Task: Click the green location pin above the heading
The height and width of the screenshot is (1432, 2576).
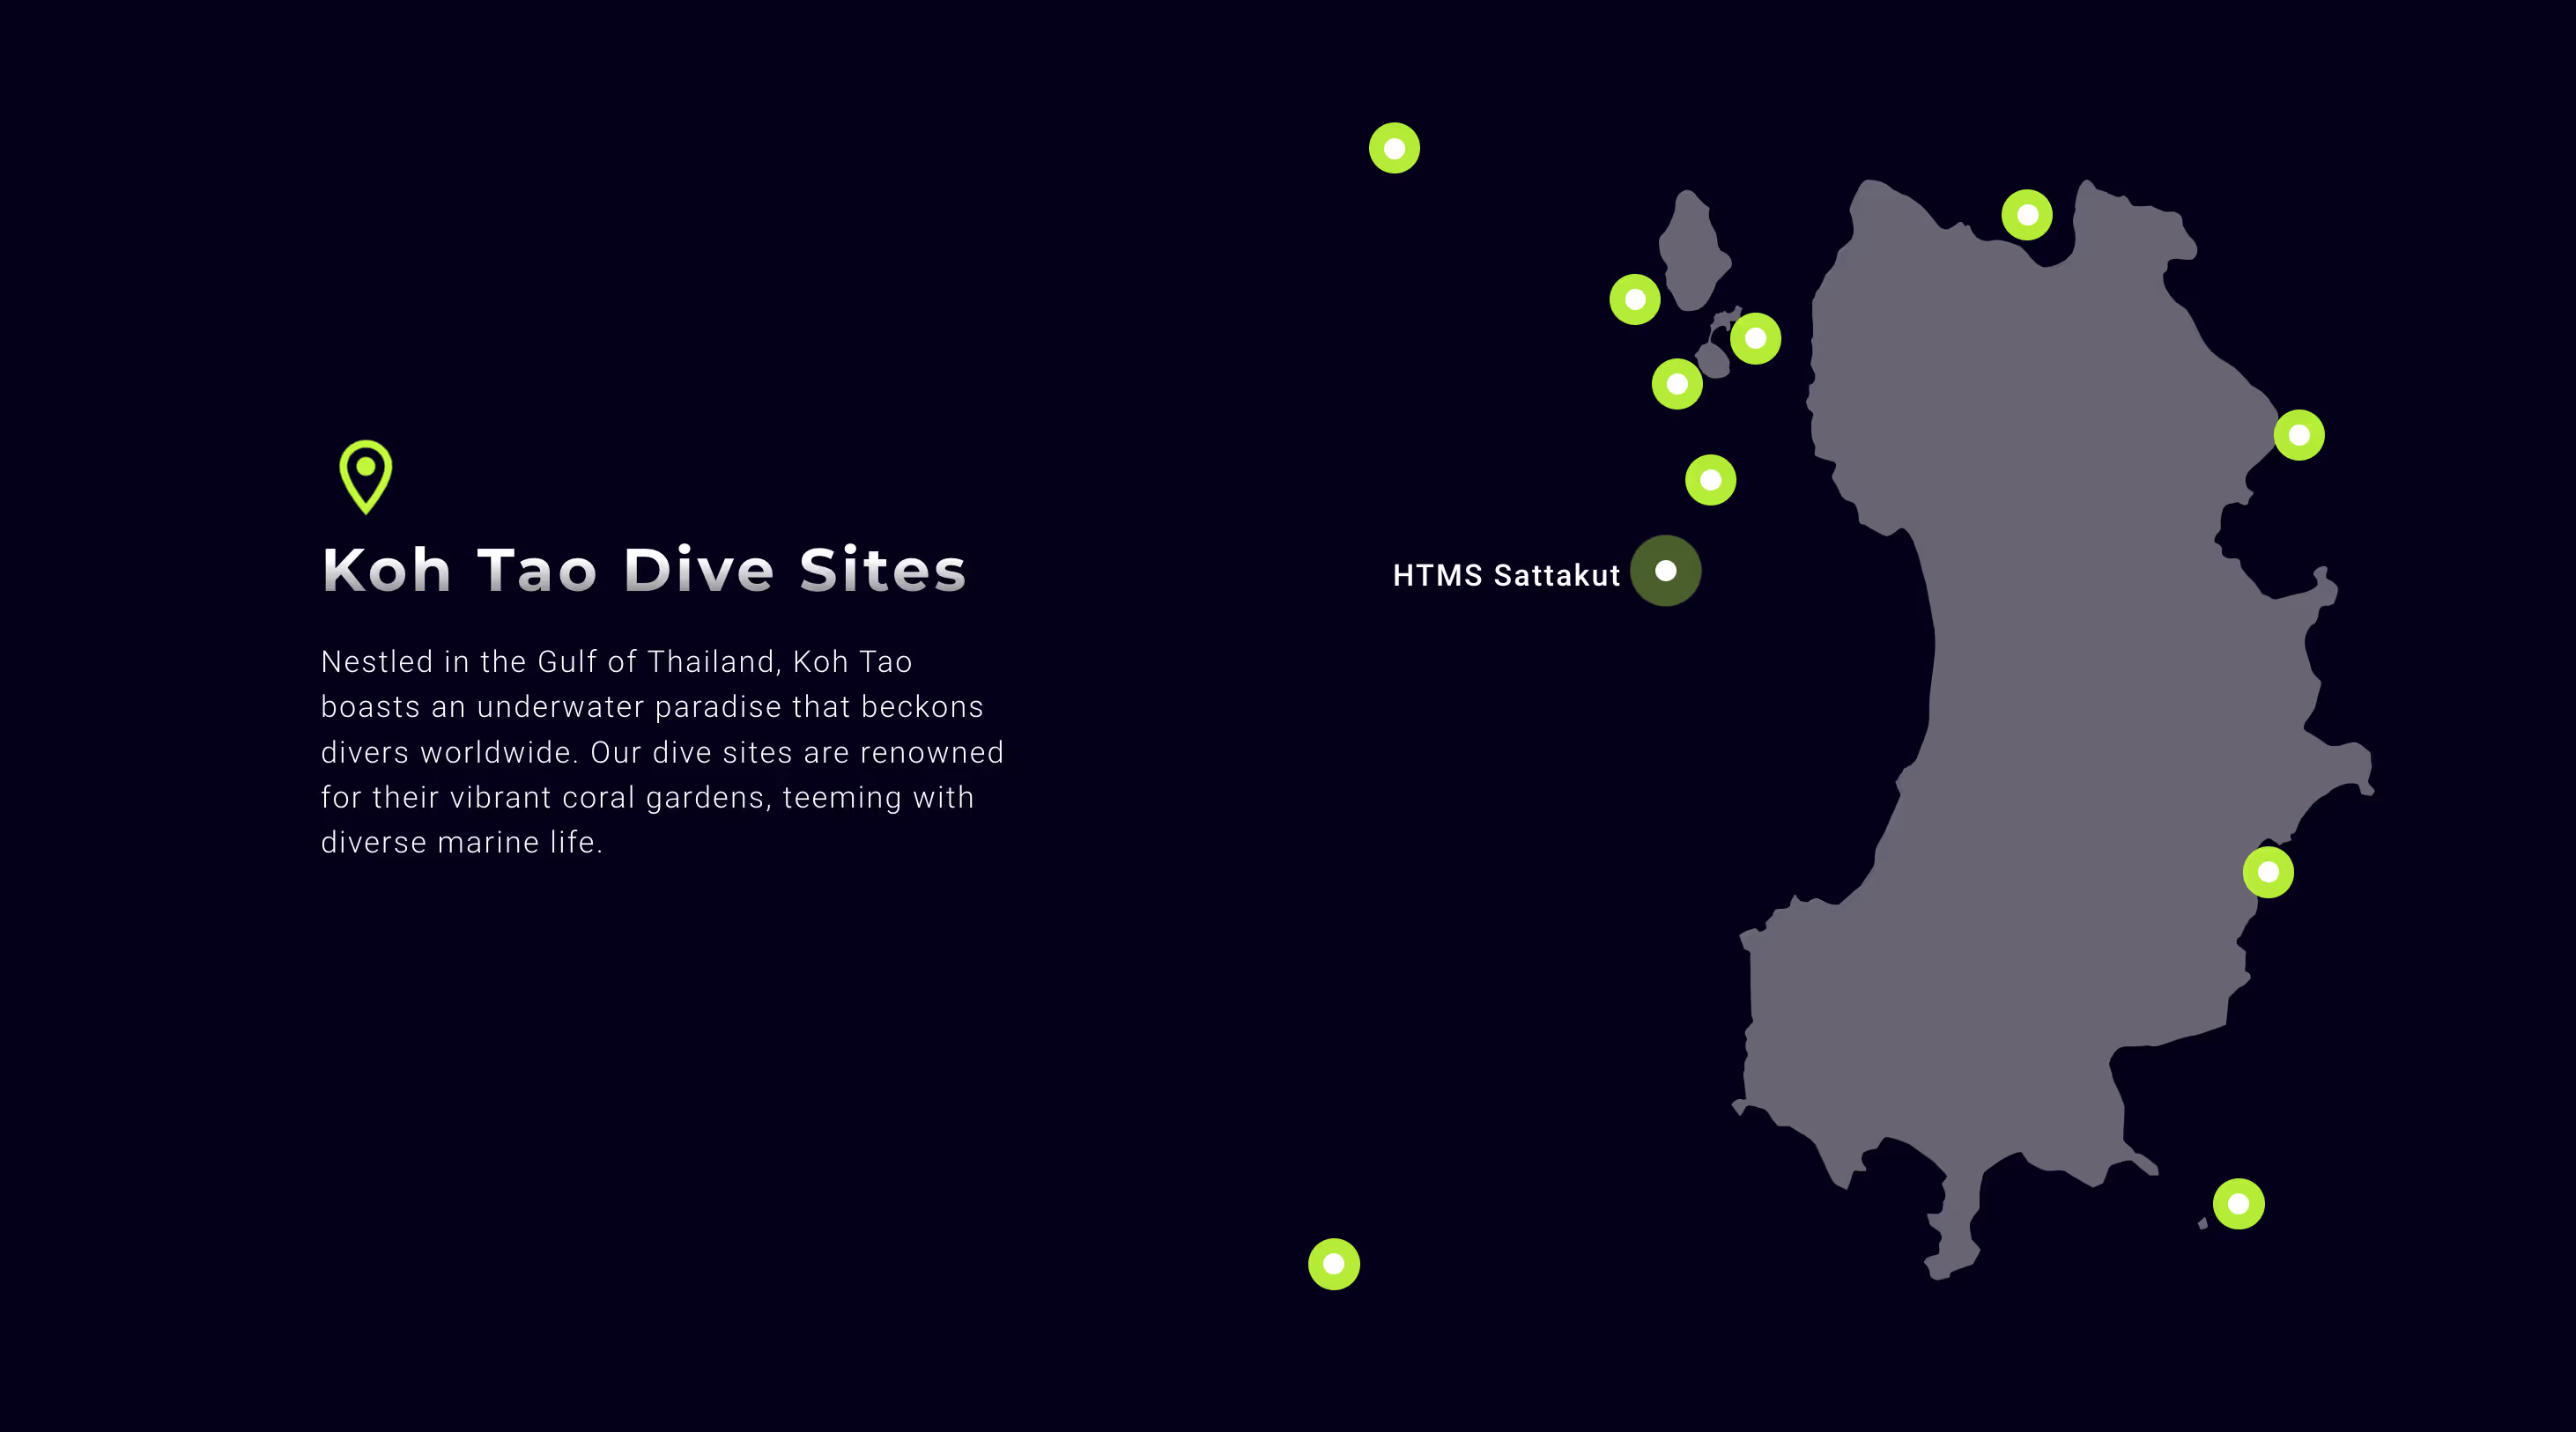Action: 366,477
